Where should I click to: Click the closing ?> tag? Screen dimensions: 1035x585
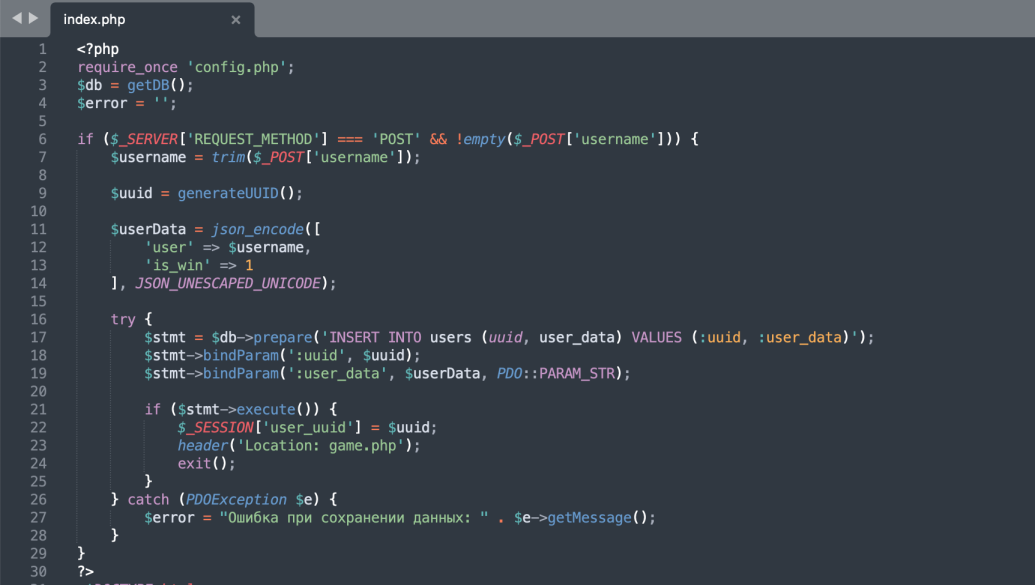(x=86, y=572)
